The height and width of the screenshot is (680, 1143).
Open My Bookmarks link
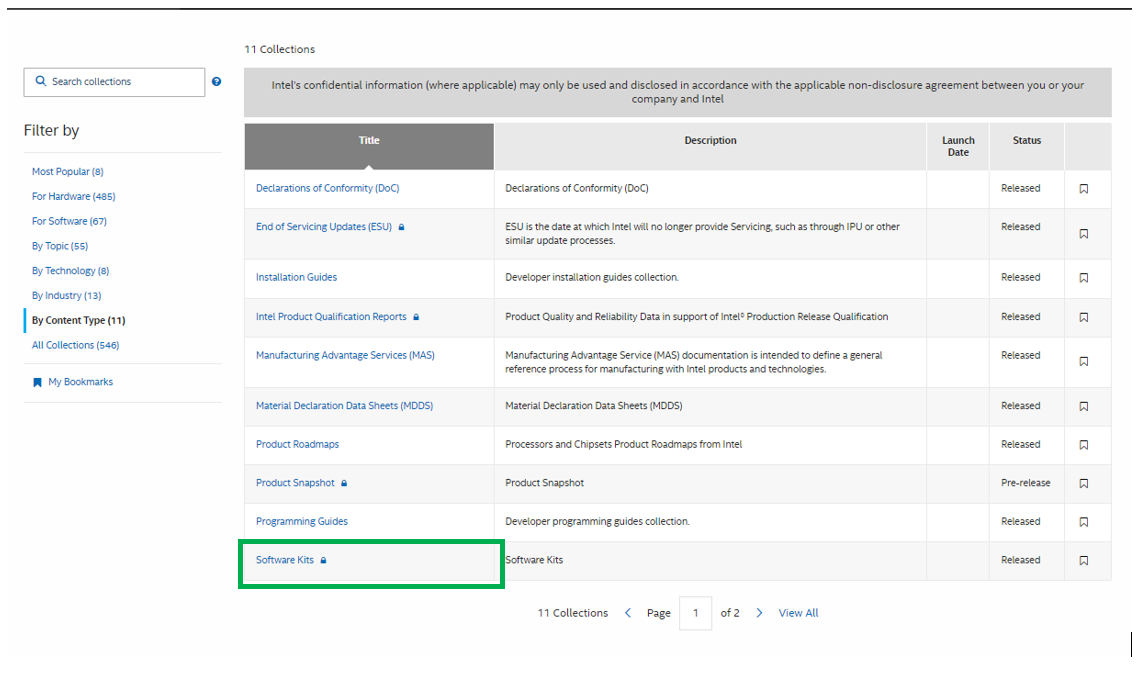click(x=81, y=382)
